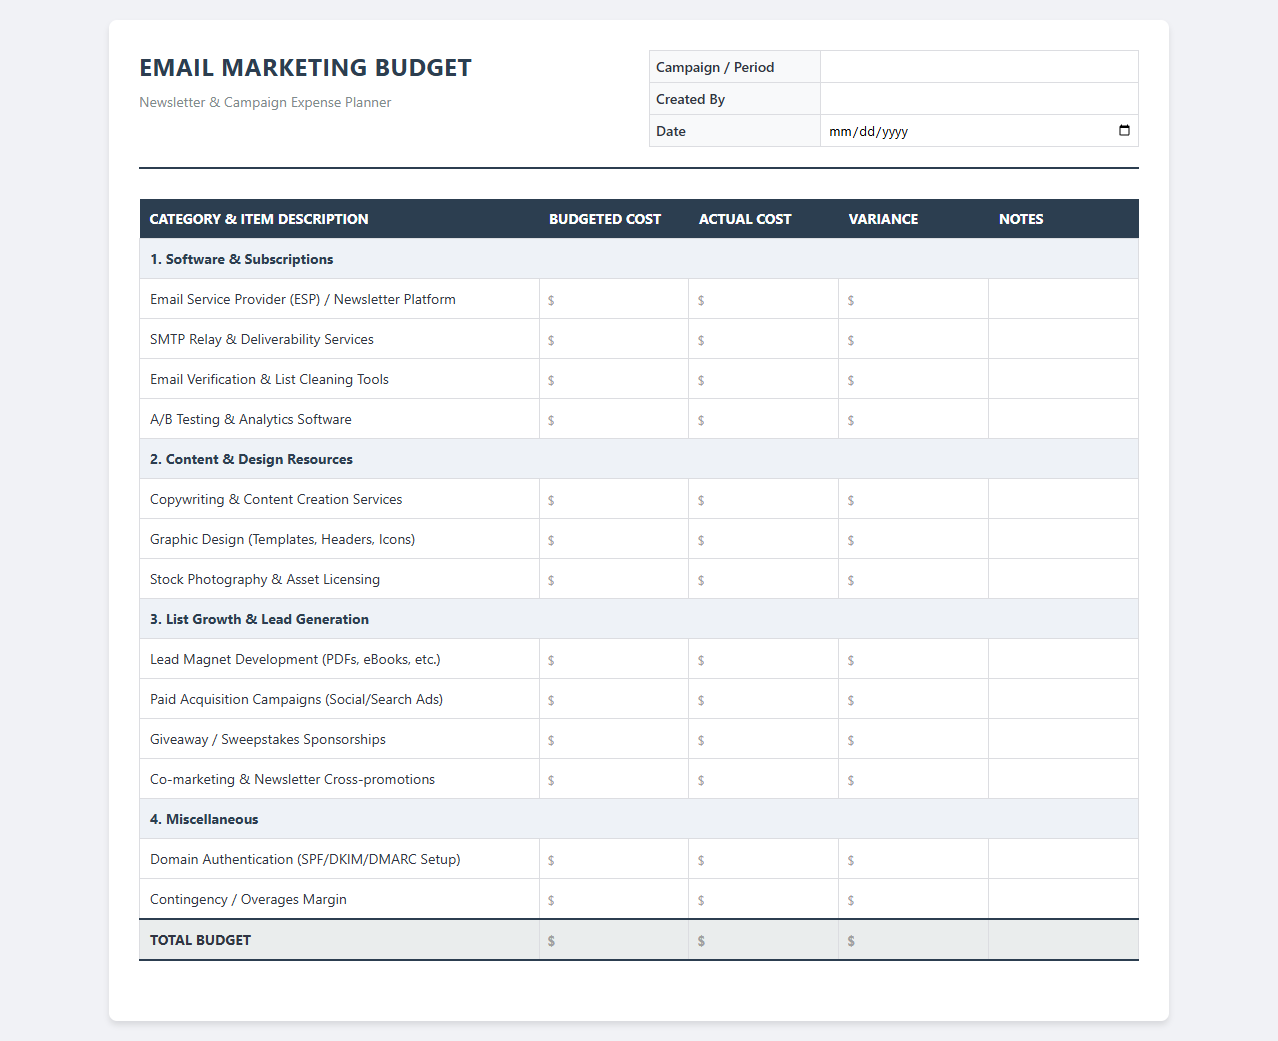This screenshot has height=1041, width=1278.
Task: Click Actual Cost for Co-marketing & Newsletter Cross-promotions
Action: [x=764, y=779]
